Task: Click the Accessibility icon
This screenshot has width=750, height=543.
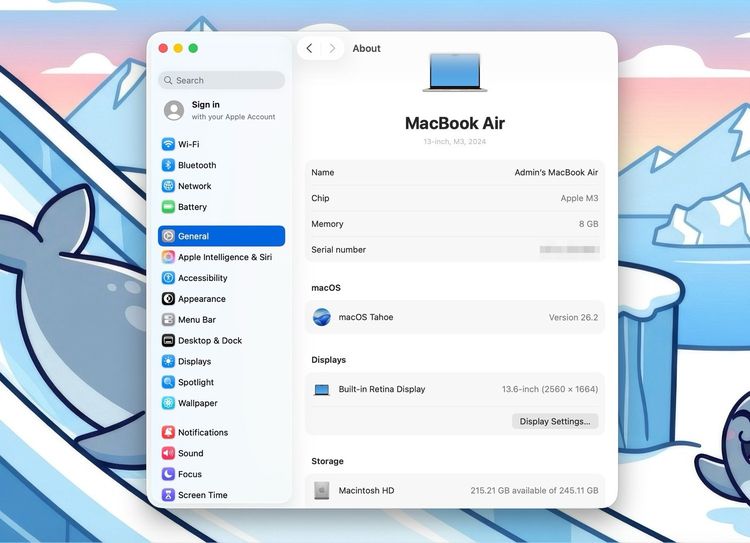Action: (x=168, y=278)
